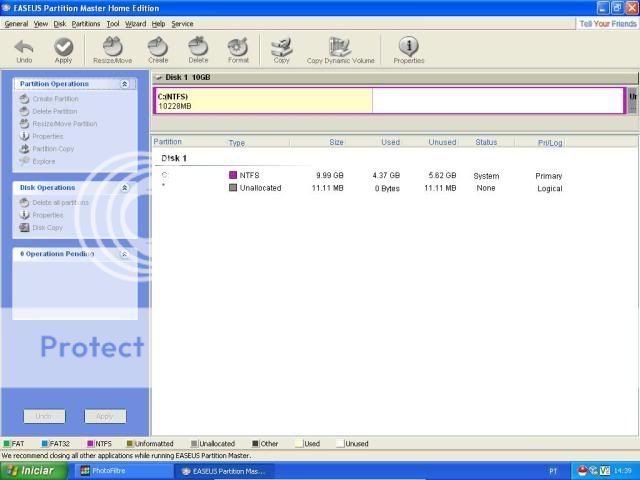The height and width of the screenshot is (480, 640).
Task: Click the PT language indicator in taskbar
Action: [553, 471]
